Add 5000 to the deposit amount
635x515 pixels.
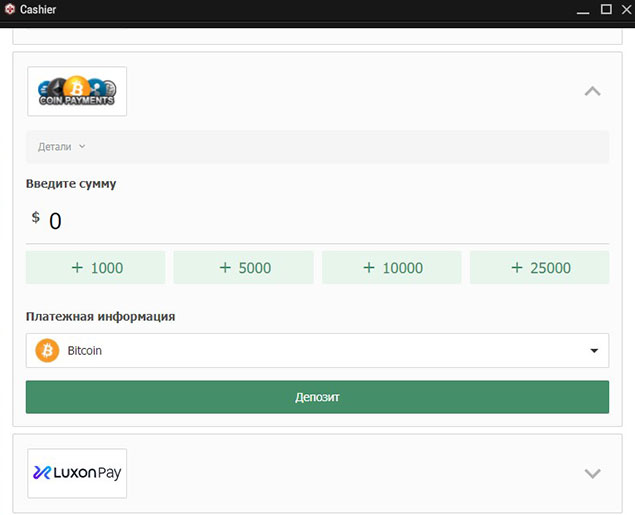[243, 268]
